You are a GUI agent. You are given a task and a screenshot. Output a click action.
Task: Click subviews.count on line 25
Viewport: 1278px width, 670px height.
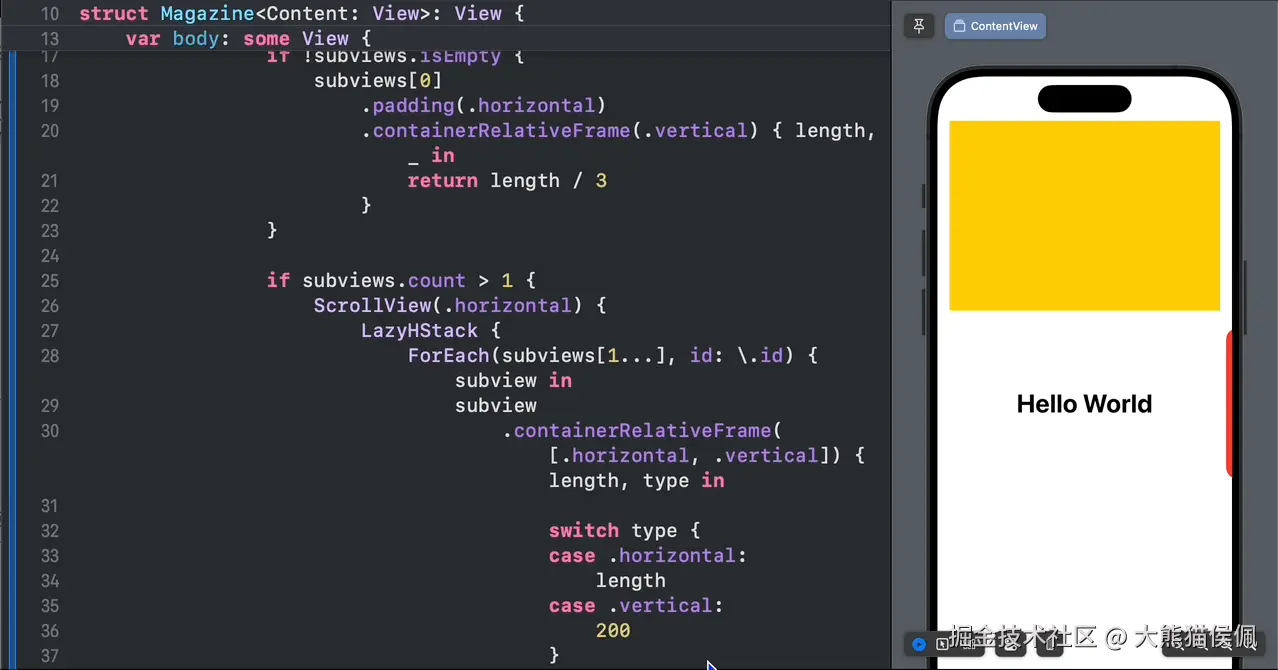click(384, 281)
